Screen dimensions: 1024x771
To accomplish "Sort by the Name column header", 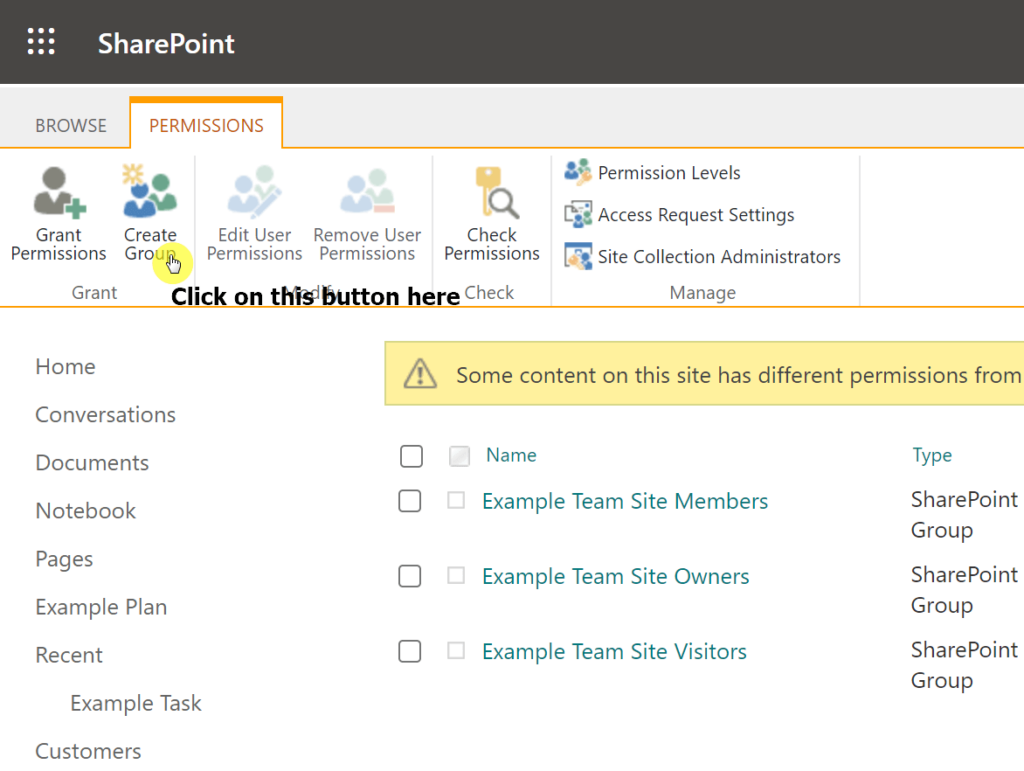I will [x=511, y=455].
